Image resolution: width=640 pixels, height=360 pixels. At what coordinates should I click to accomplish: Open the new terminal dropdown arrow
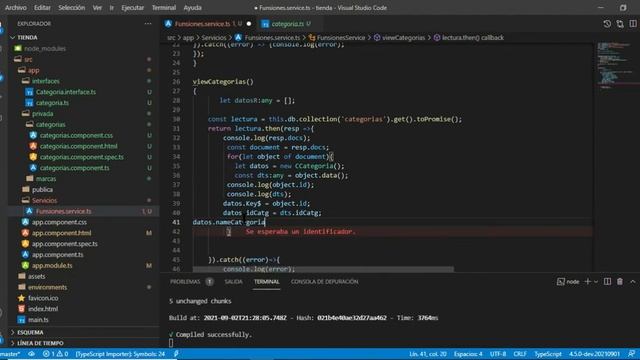tap(596, 282)
